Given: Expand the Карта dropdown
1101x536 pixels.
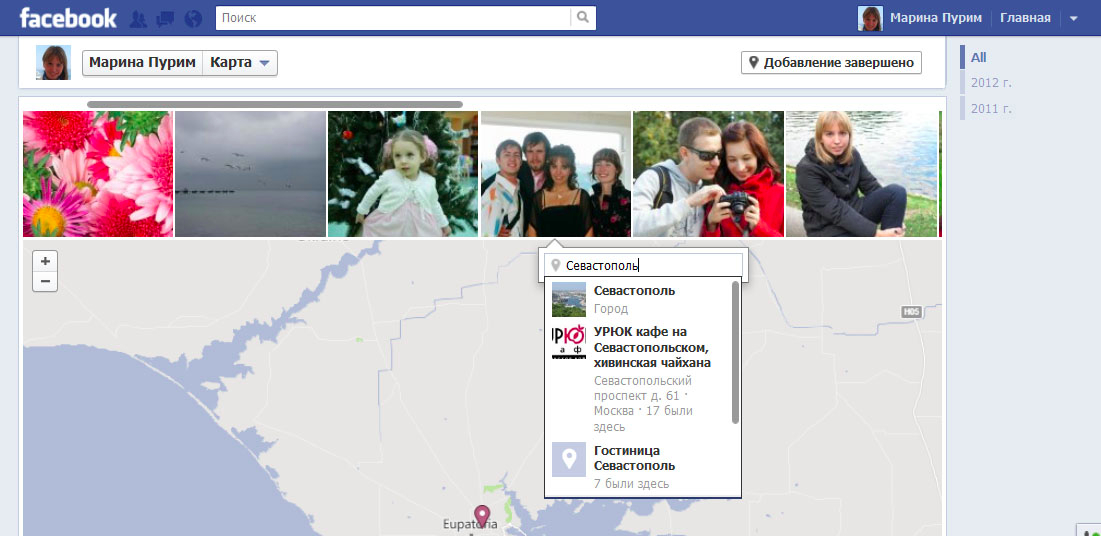Looking at the screenshot, I should click(x=239, y=63).
